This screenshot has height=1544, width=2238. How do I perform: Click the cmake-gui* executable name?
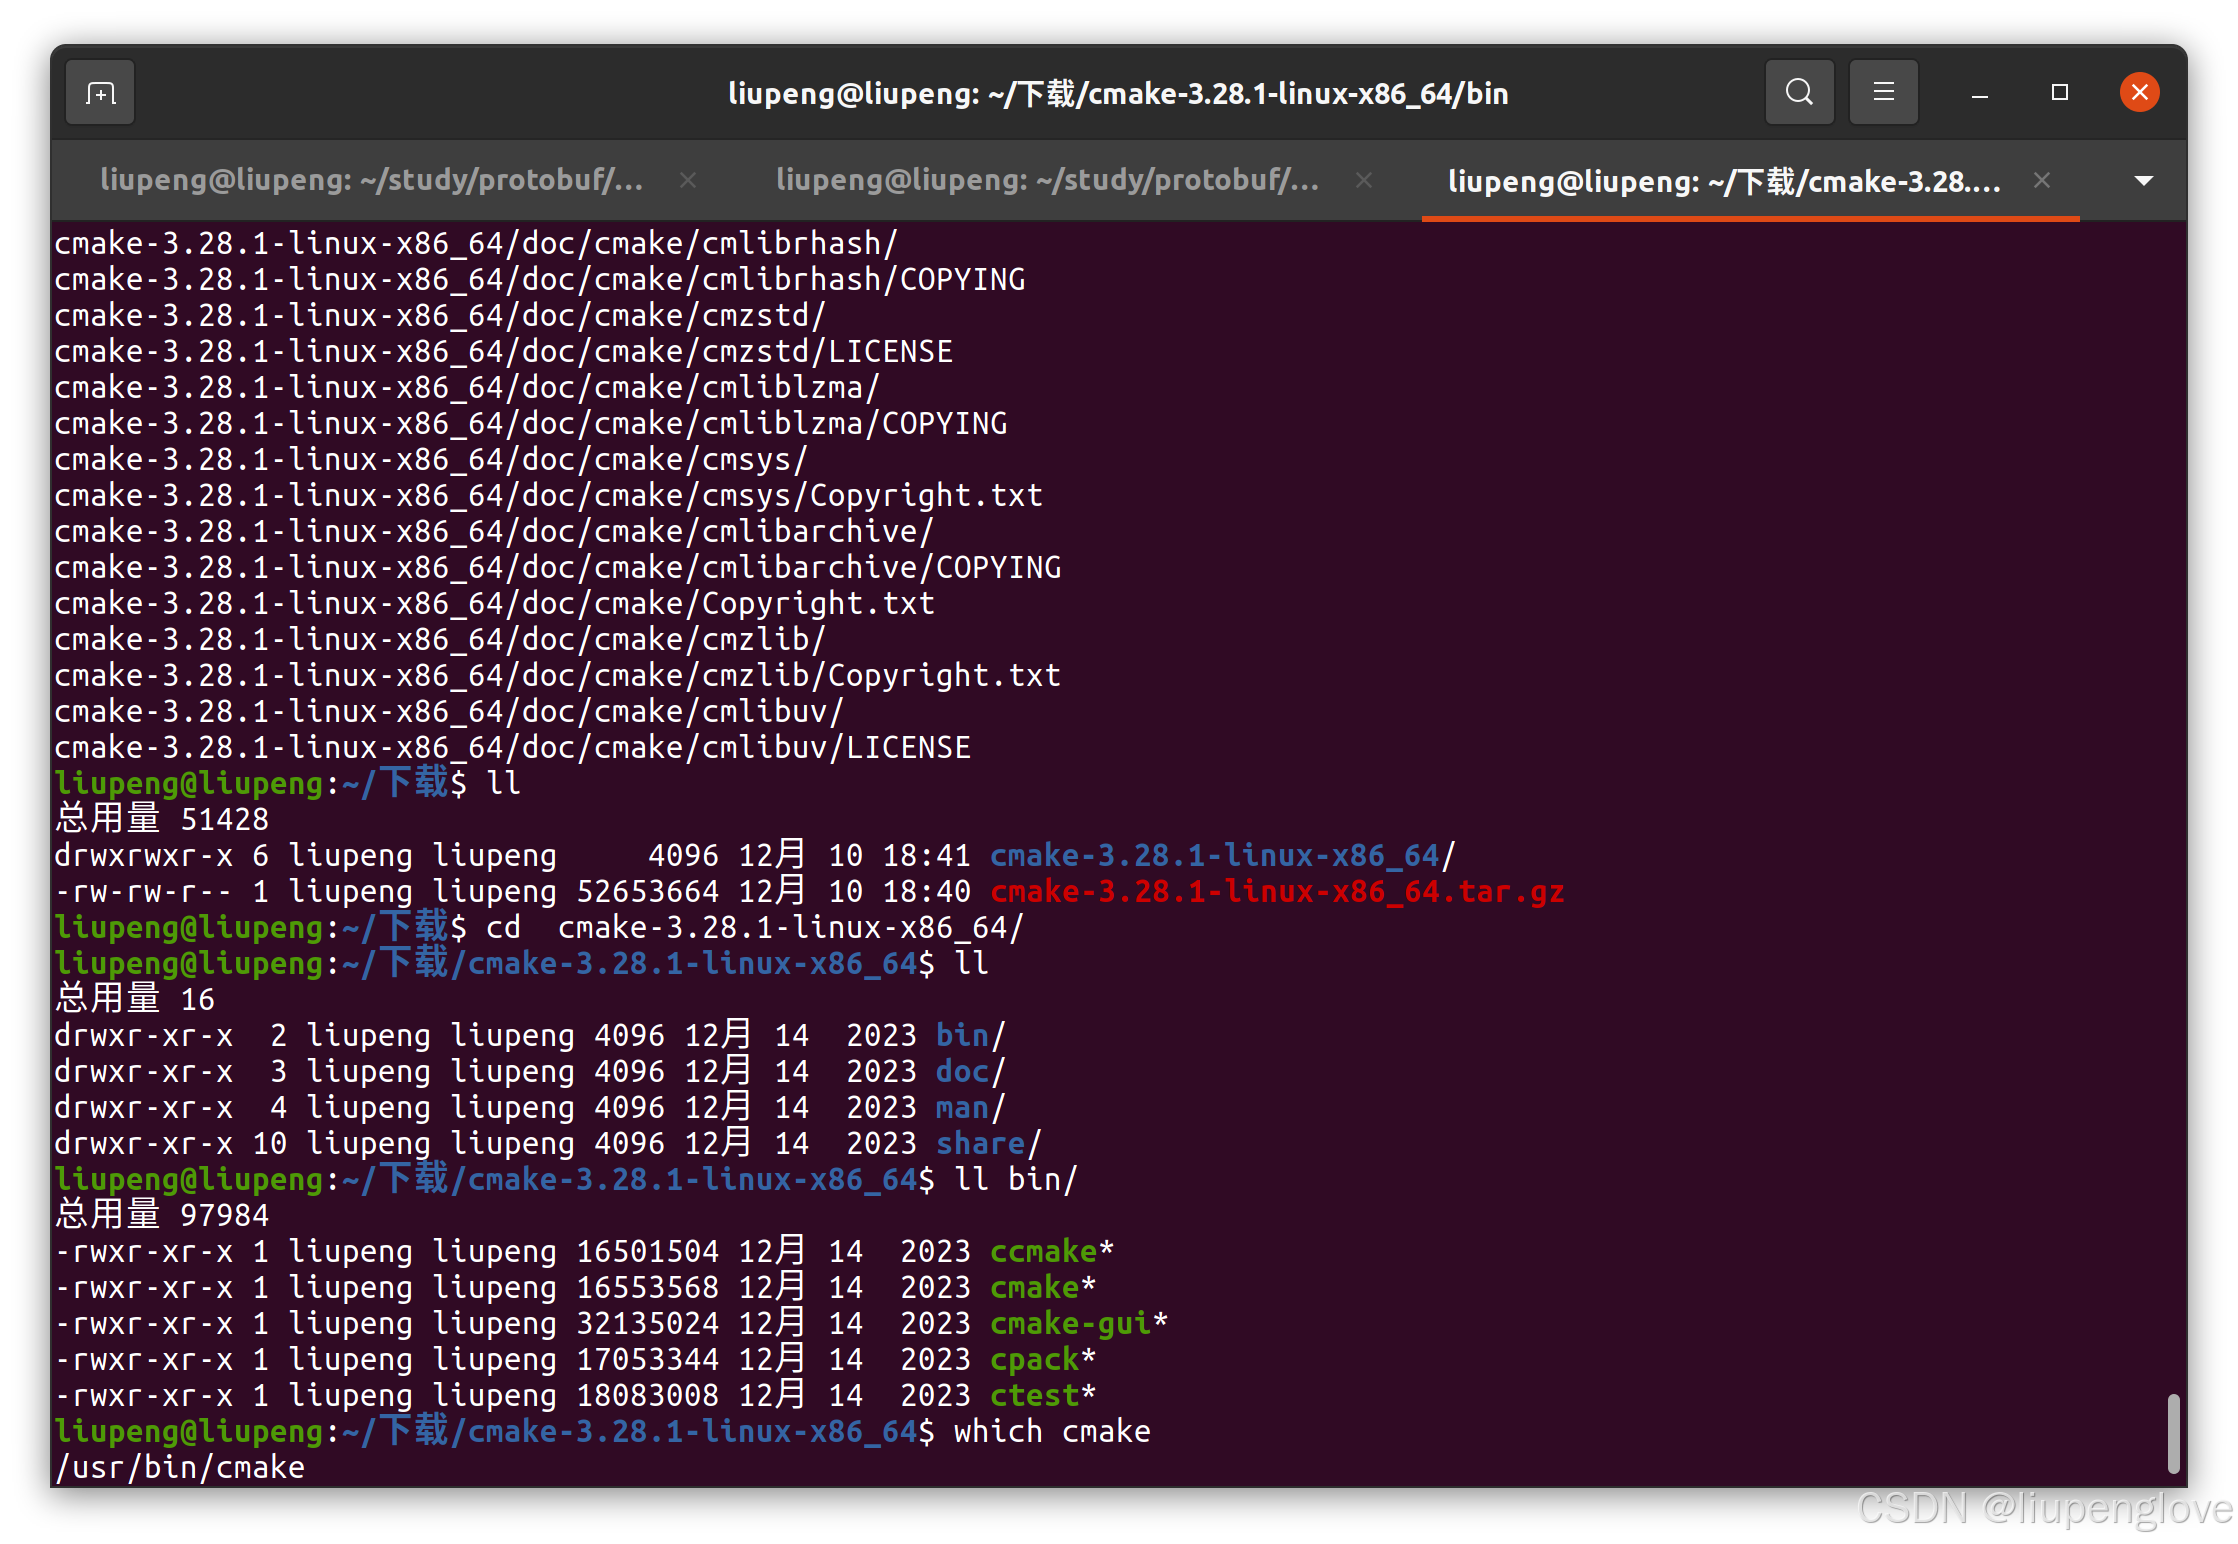coord(1078,1323)
